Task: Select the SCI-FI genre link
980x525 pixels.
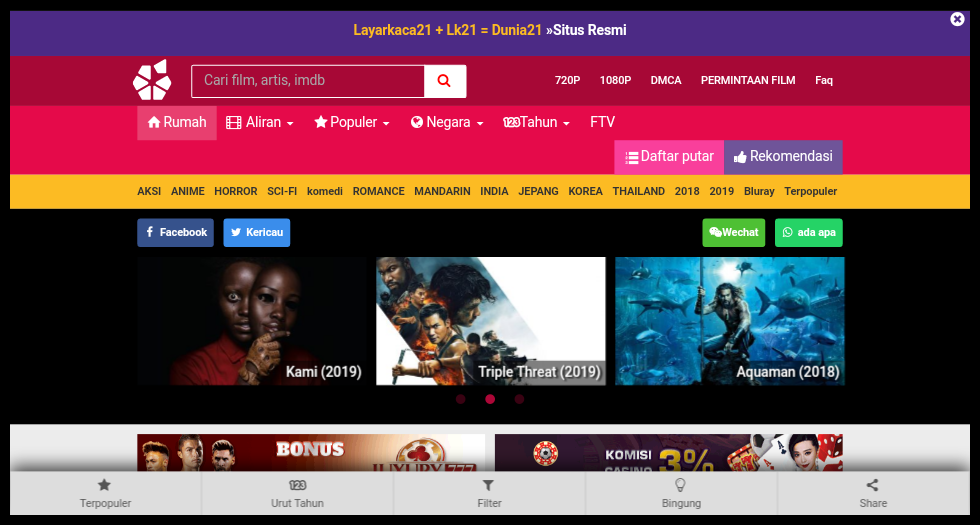Action: (x=282, y=191)
